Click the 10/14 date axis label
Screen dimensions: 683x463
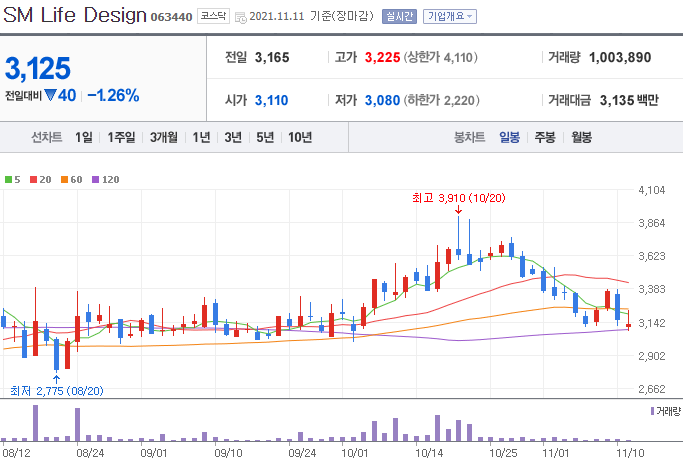[429, 453]
